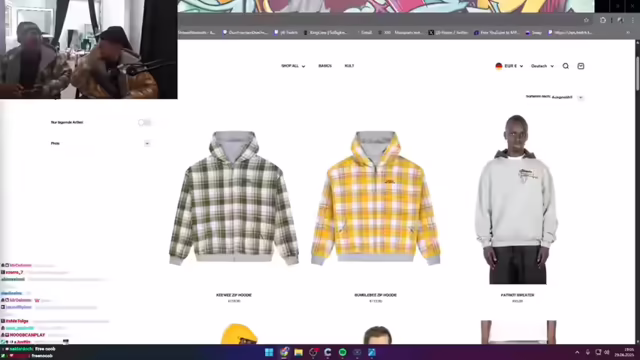The image size is (640, 360).
Task: Open the white C app in taskbar
Action: pyautogui.click(x=328, y=352)
